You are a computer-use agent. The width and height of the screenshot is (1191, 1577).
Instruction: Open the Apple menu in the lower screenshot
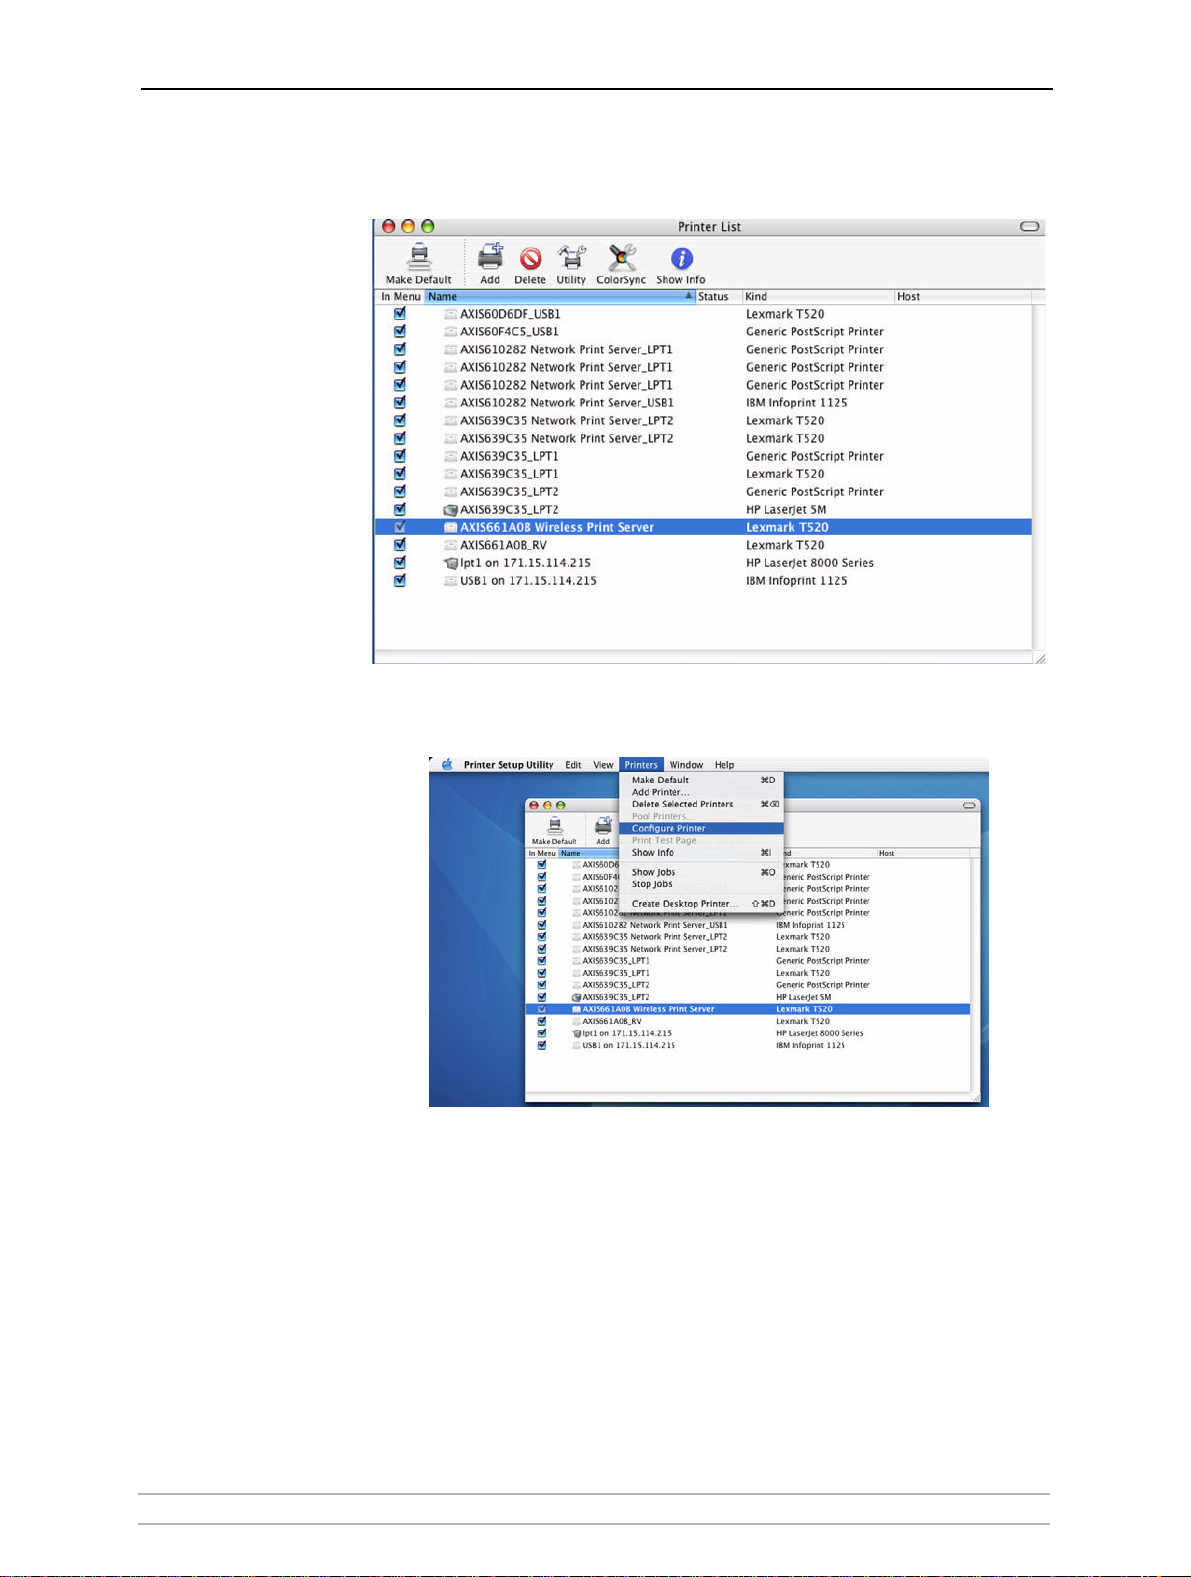tap(447, 765)
